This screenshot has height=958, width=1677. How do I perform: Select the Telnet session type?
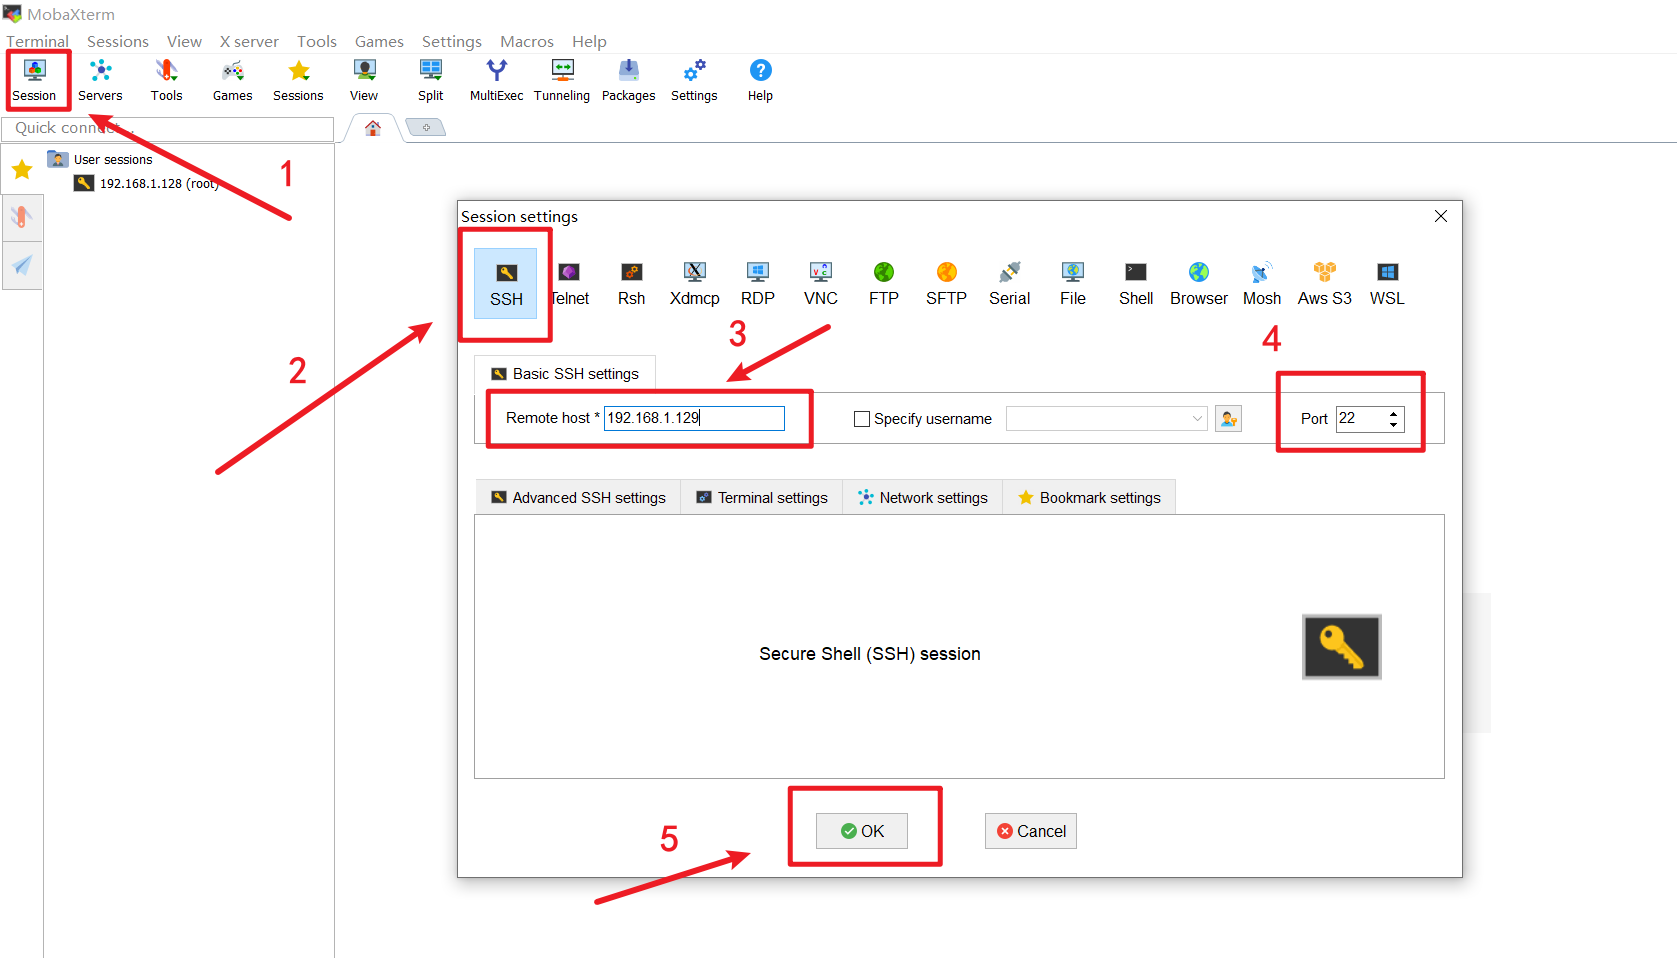pos(570,283)
